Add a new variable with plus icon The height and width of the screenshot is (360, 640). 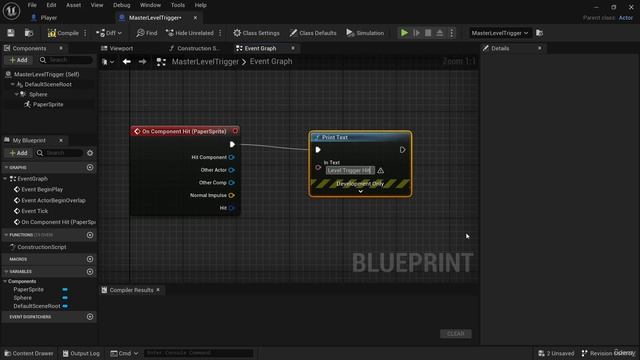pyautogui.click(x=90, y=272)
